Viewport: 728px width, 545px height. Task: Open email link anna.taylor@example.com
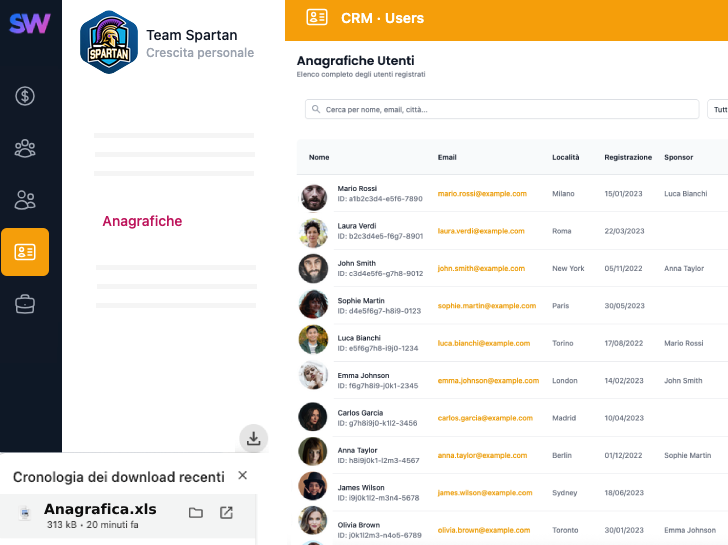pos(482,455)
